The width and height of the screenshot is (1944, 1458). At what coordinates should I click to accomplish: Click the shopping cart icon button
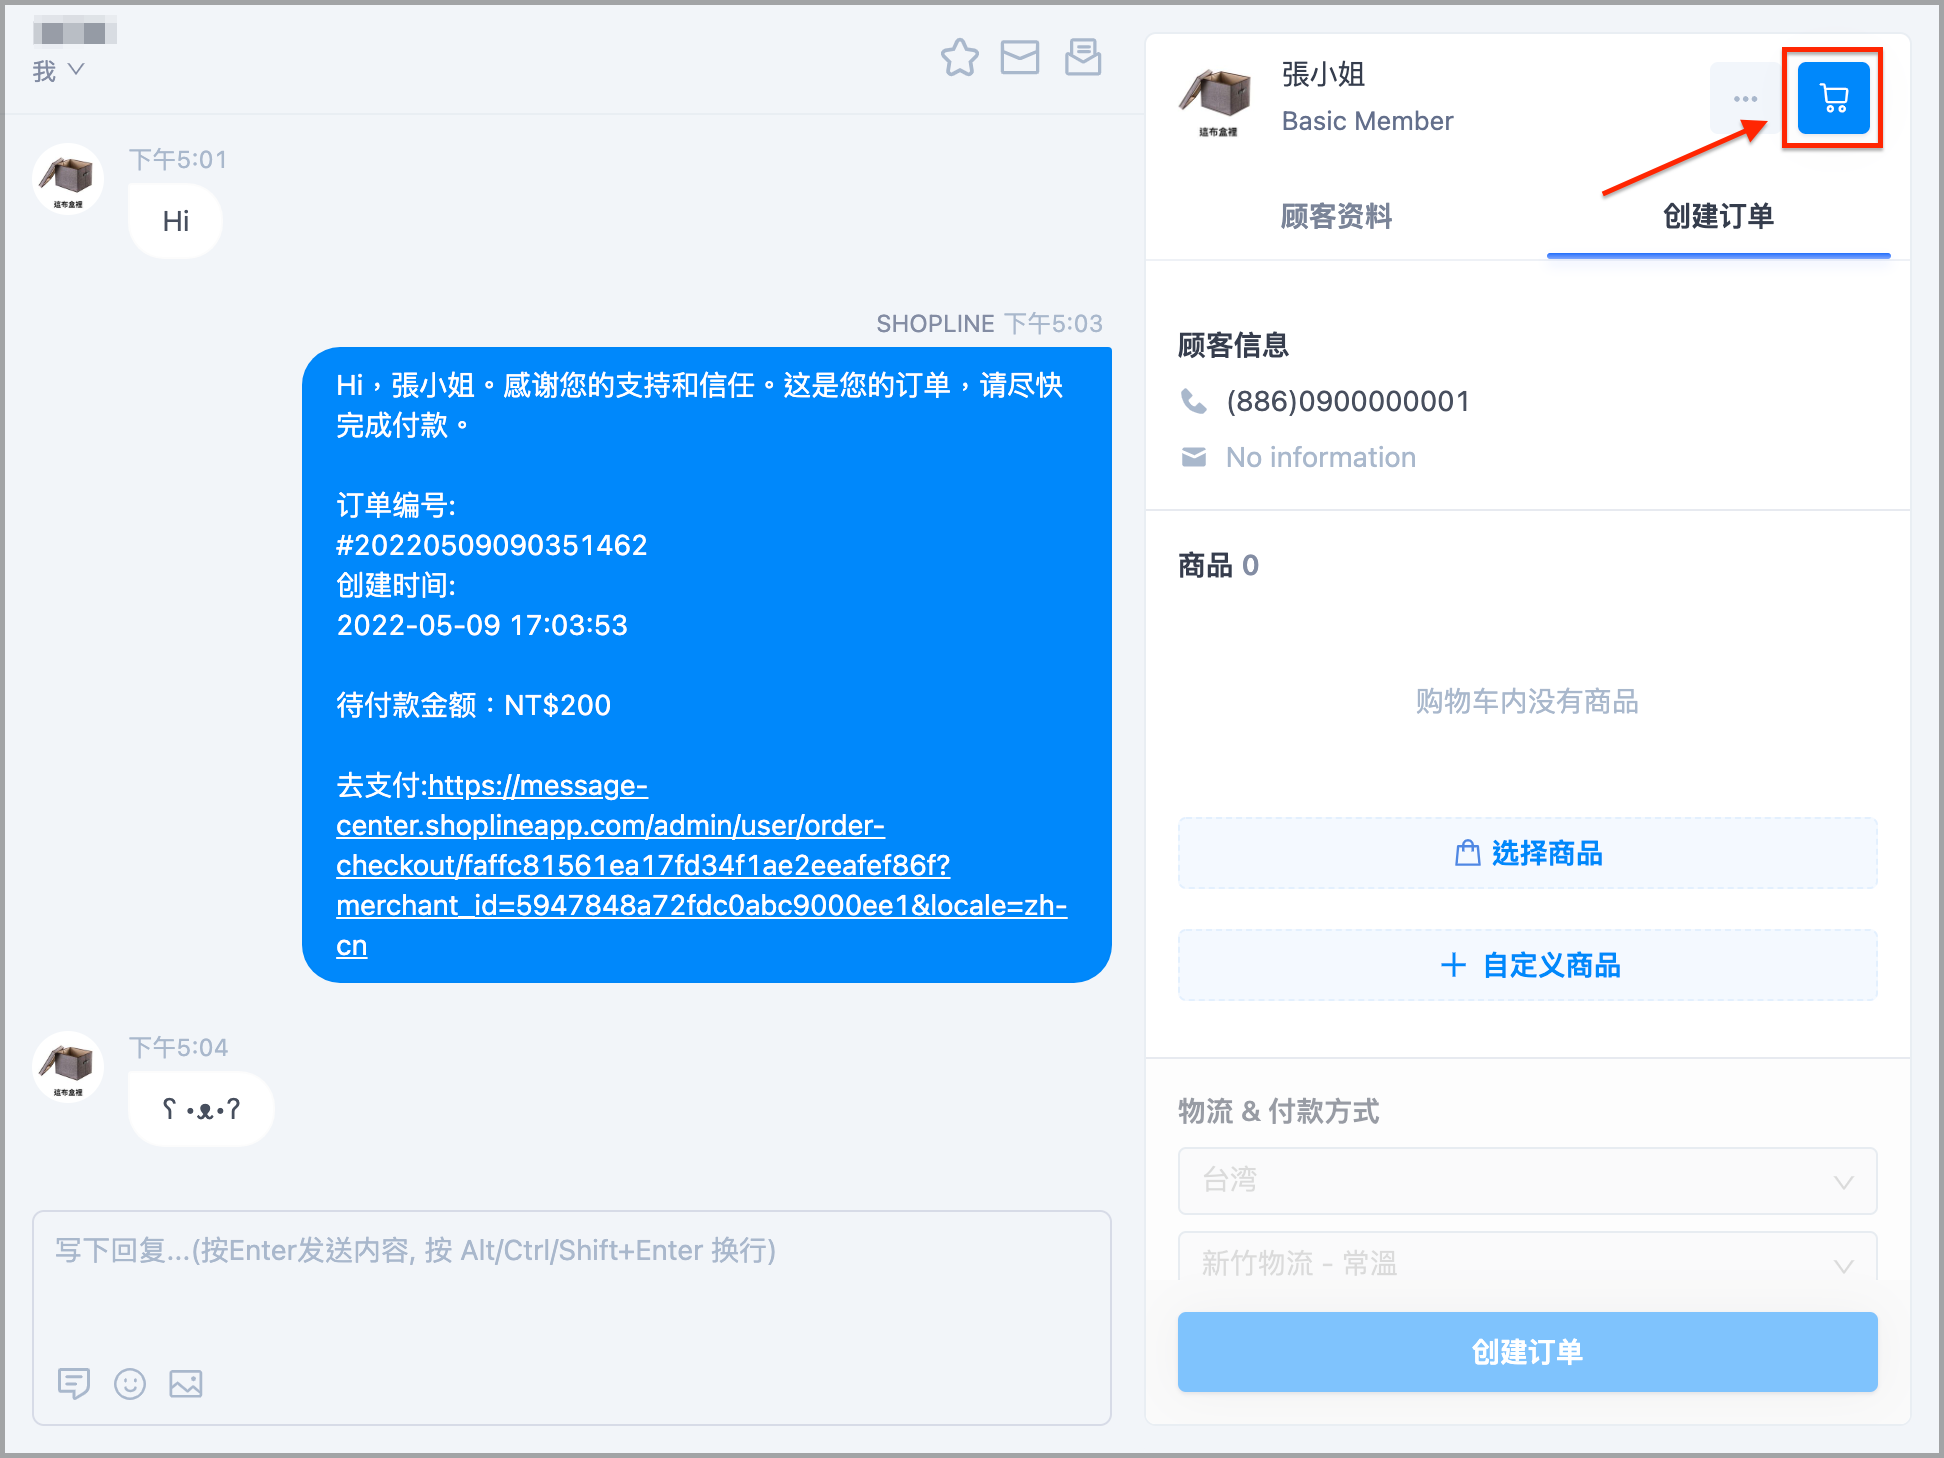point(1833,98)
